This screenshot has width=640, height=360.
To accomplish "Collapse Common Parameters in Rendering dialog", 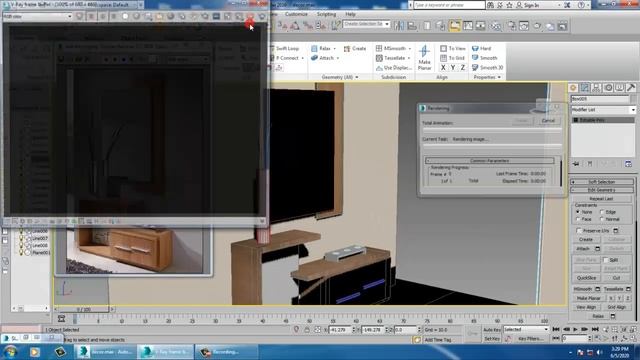I will pos(489,161).
